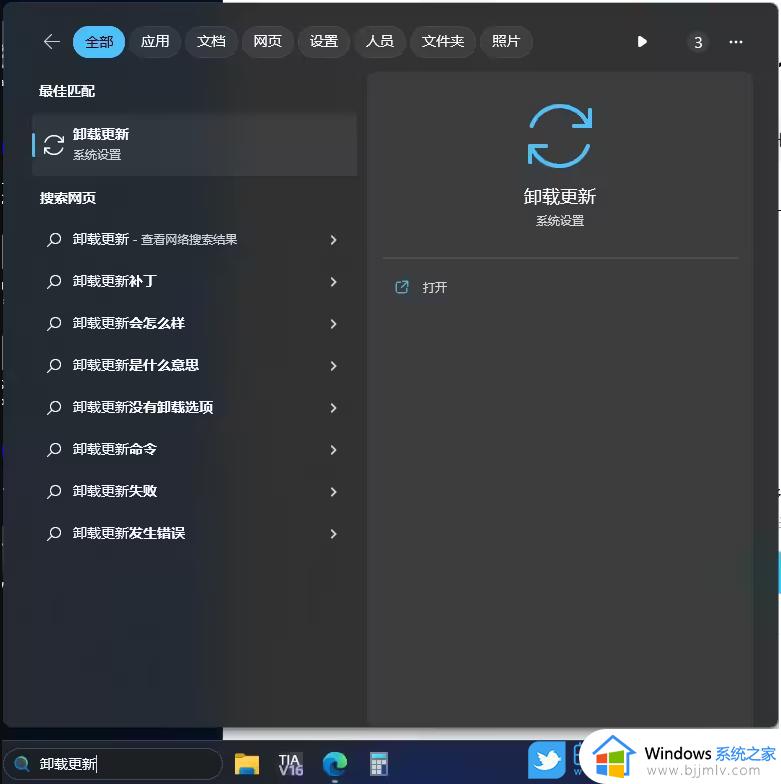Select the 卸载更新命令 web suggestion
The width and height of the screenshot is (781, 784).
point(194,450)
